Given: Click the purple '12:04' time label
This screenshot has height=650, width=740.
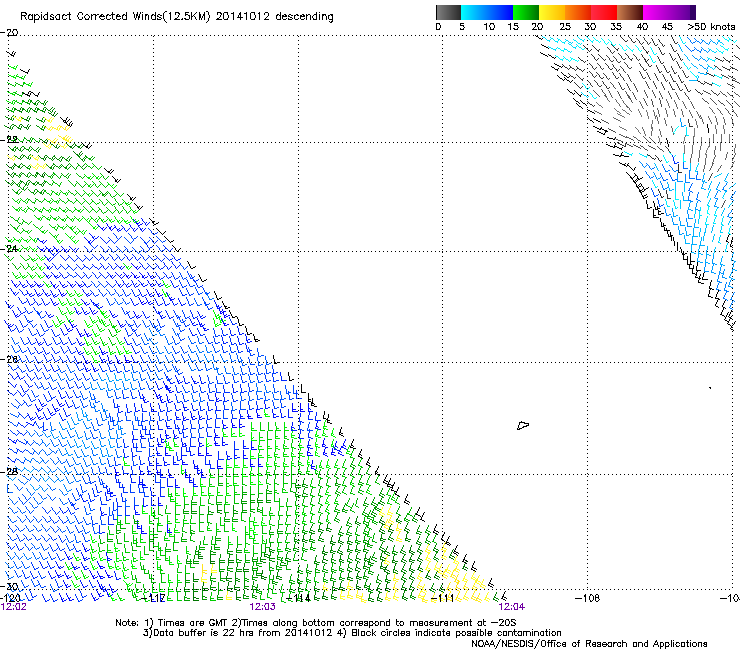Looking at the screenshot, I should pyautogui.click(x=512, y=607).
